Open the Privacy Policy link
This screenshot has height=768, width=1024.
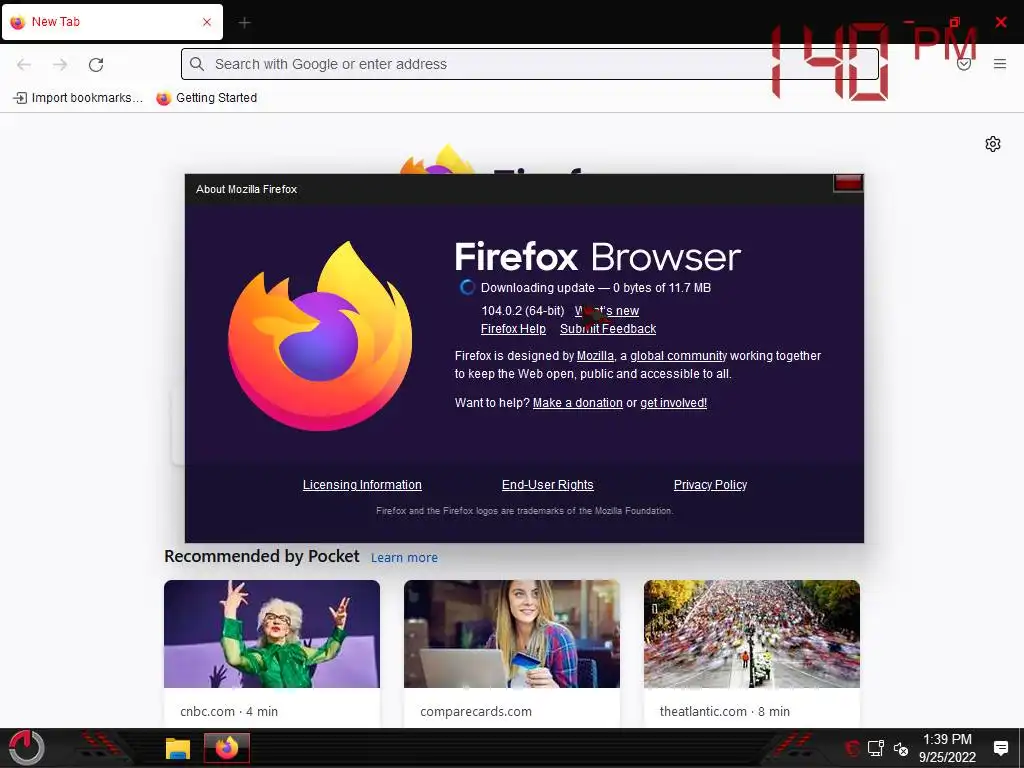(x=711, y=485)
